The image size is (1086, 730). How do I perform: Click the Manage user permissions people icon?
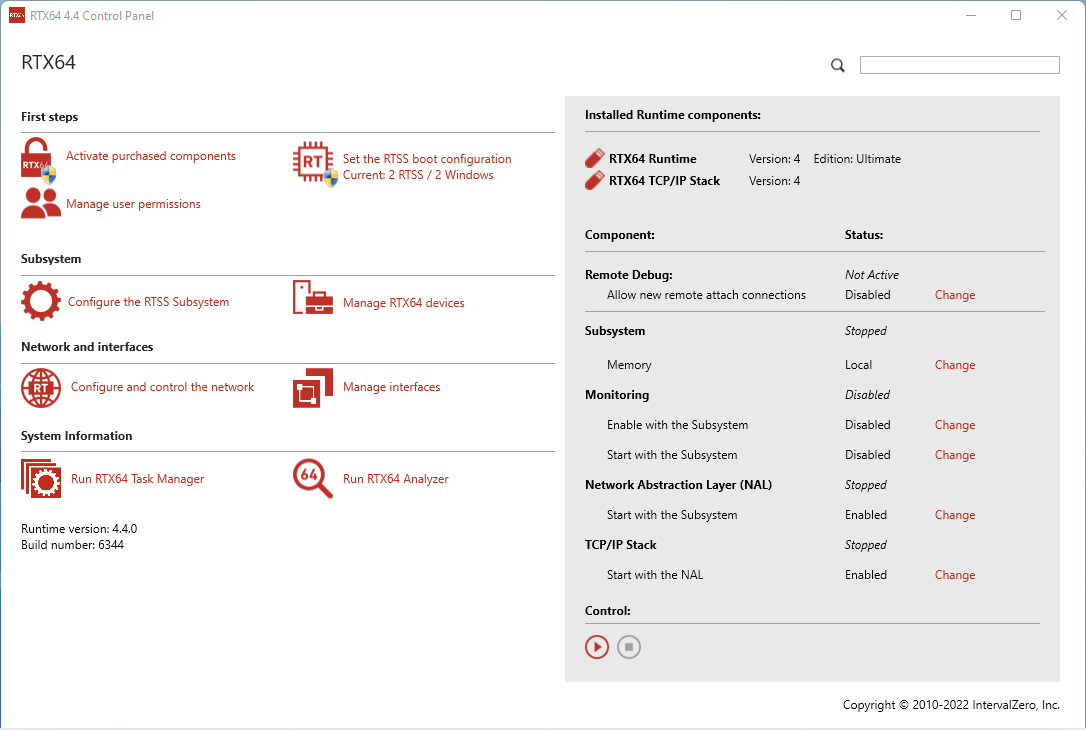click(41, 203)
